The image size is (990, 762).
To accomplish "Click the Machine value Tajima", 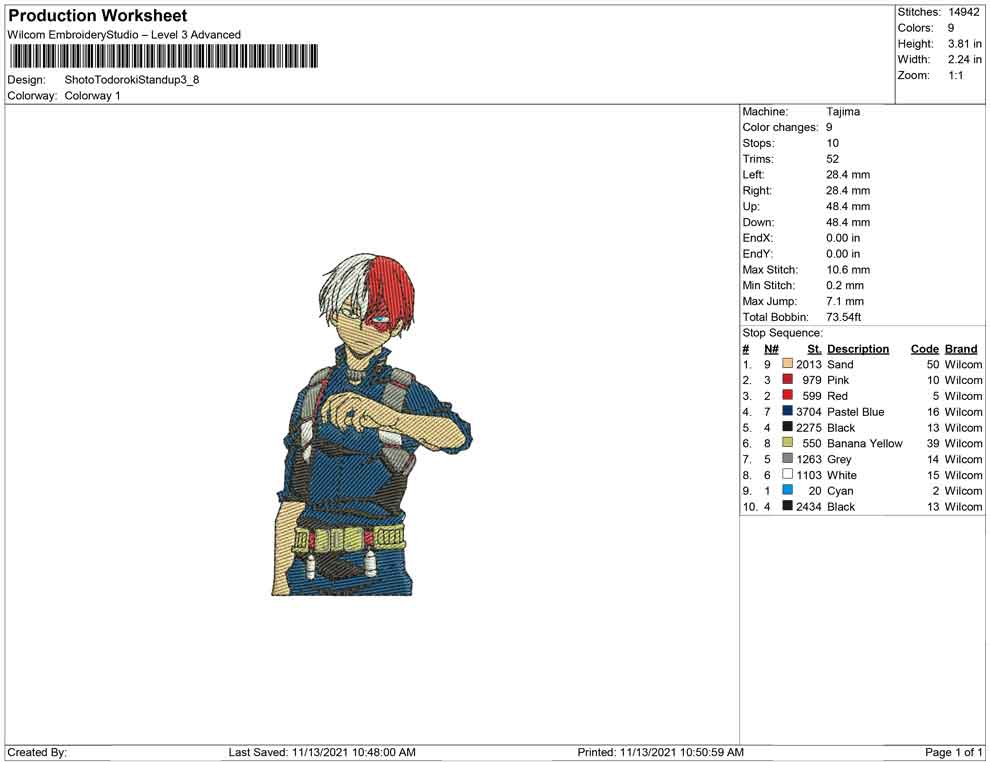I will pyautogui.click(x=843, y=112).
